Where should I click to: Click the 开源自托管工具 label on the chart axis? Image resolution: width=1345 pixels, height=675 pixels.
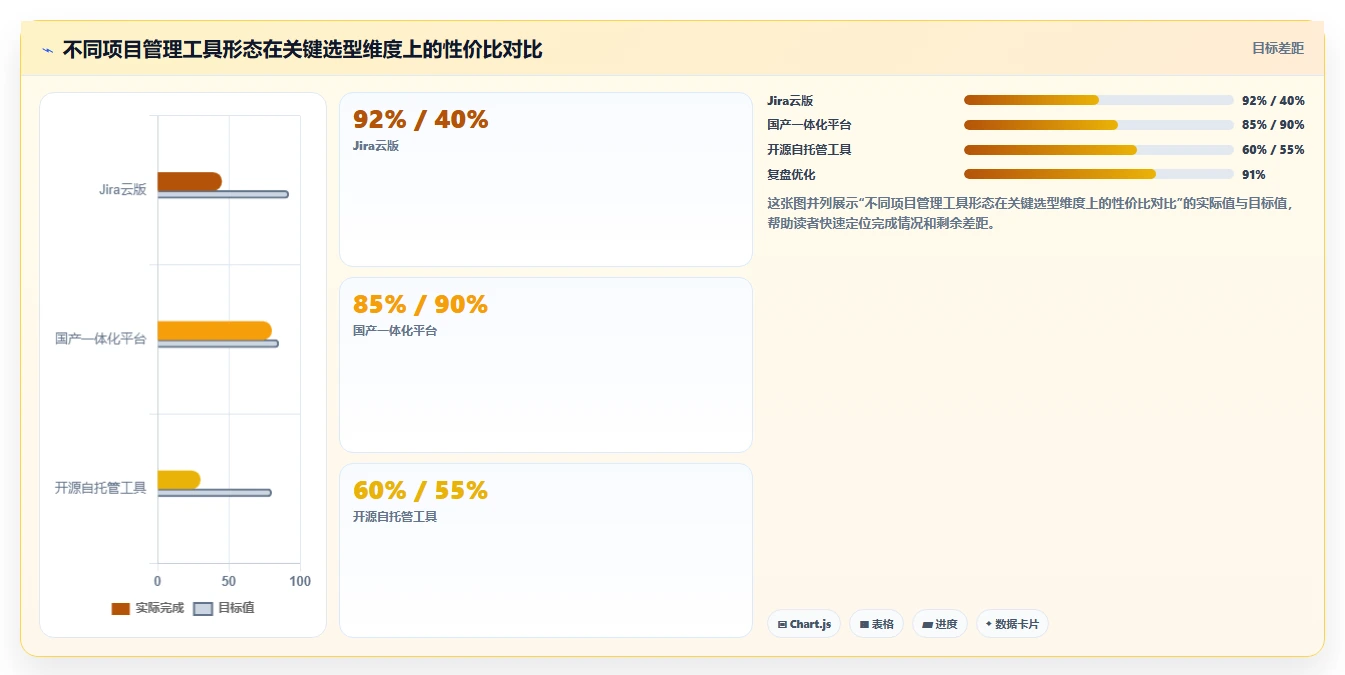click(101, 488)
